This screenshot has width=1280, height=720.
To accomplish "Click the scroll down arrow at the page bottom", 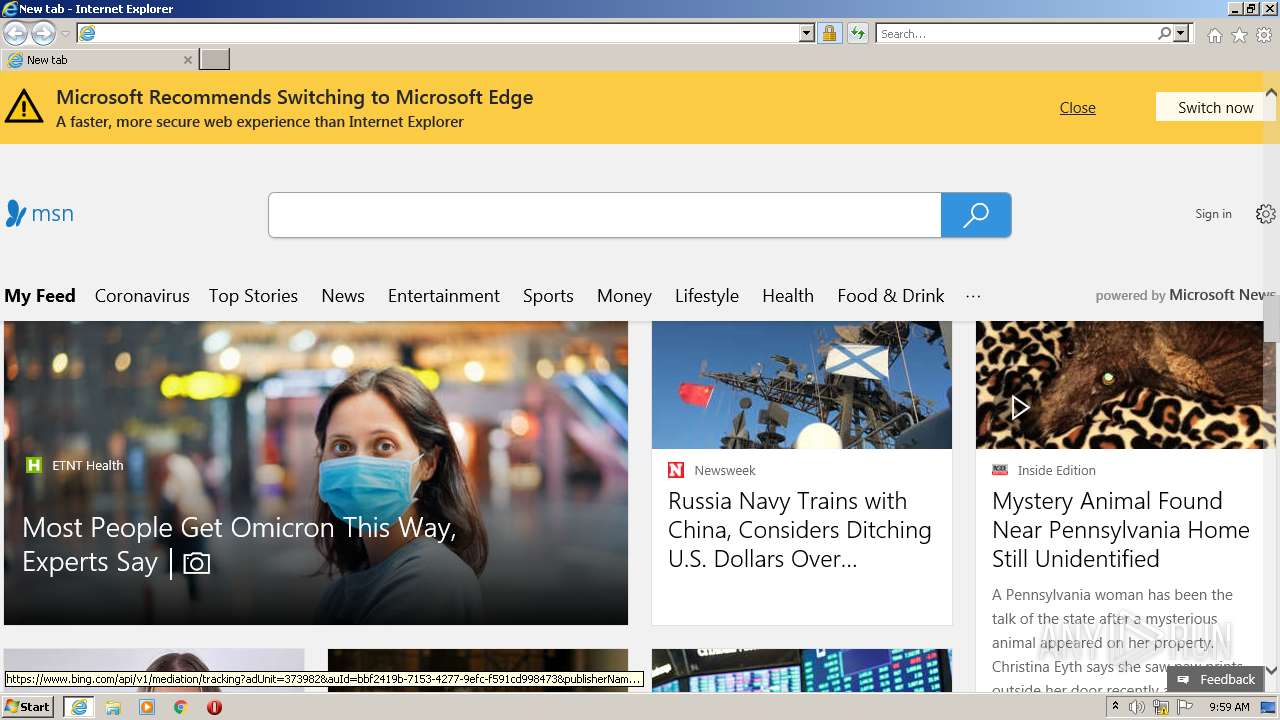I will tap(1271, 671).
